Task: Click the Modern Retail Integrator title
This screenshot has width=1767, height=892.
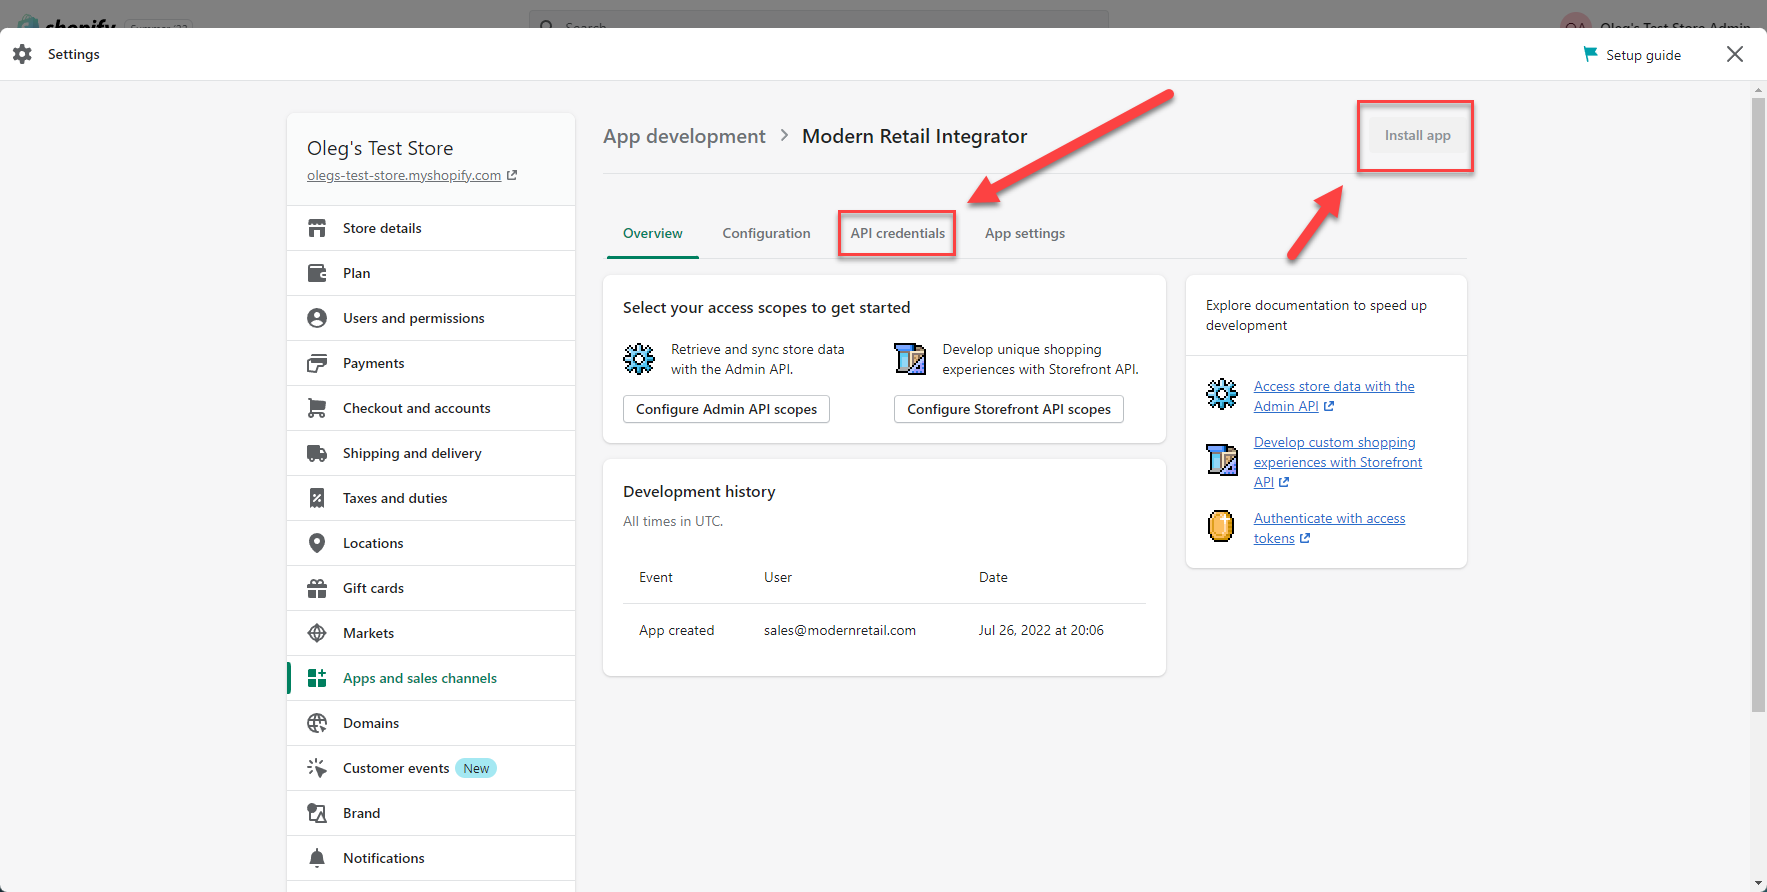Action: click(x=915, y=136)
